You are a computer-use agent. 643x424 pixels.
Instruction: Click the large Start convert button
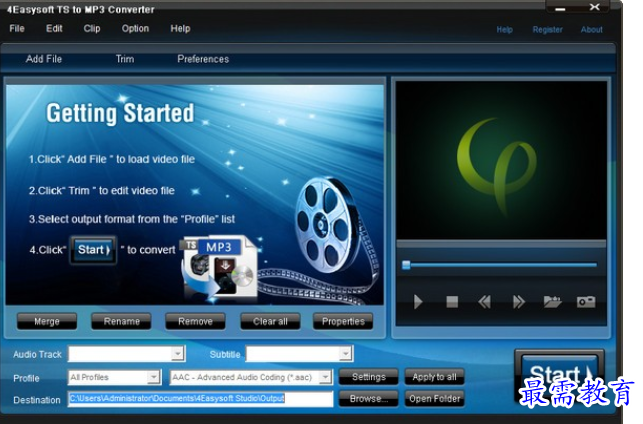click(x=559, y=374)
